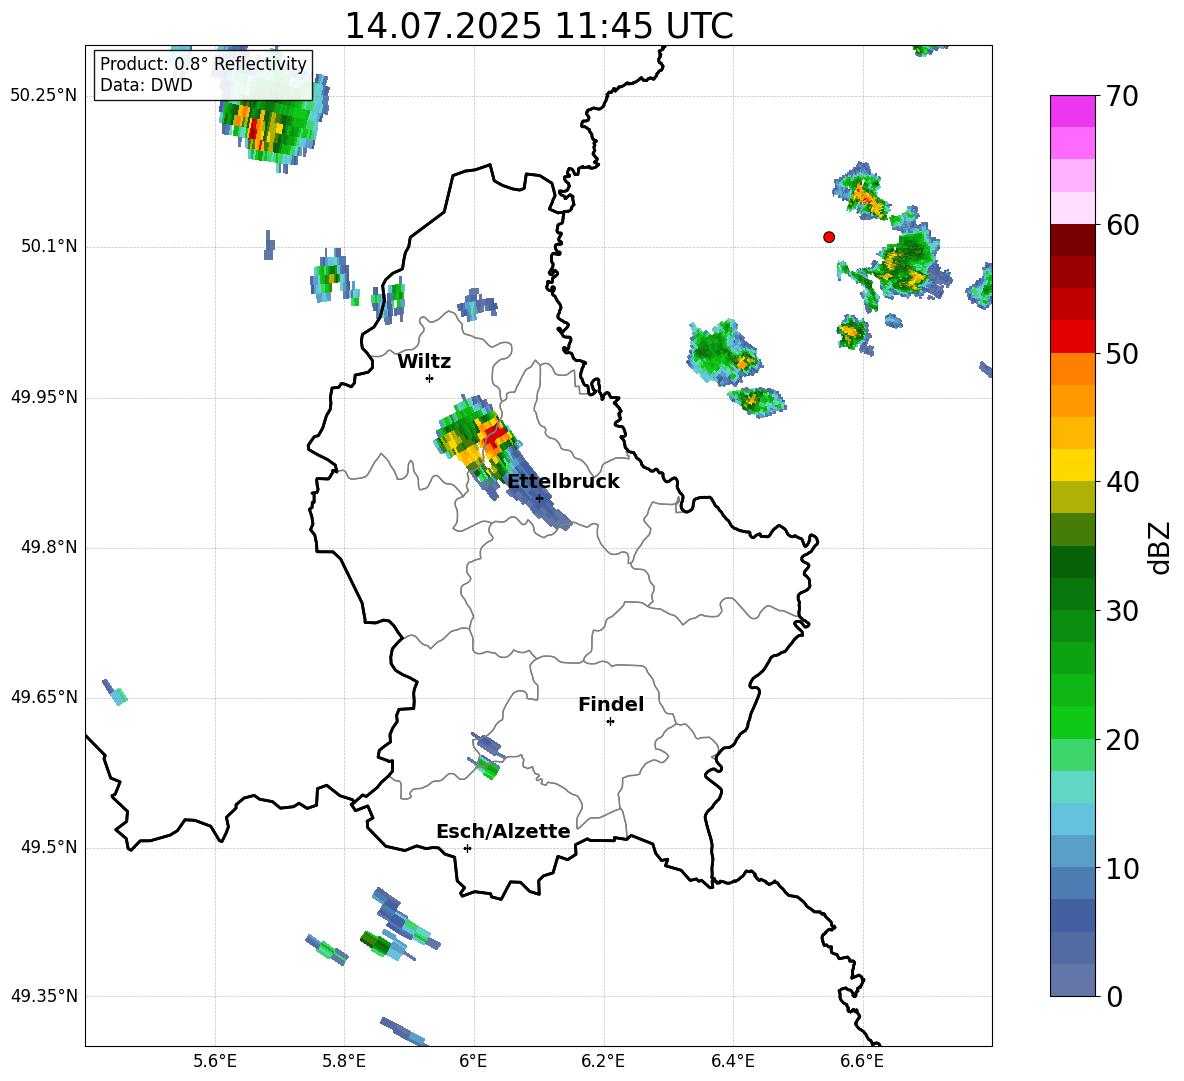The image size is (1184, 1081).
Task: Select the Esch/Alzette city label
Action: coord(503,831)
